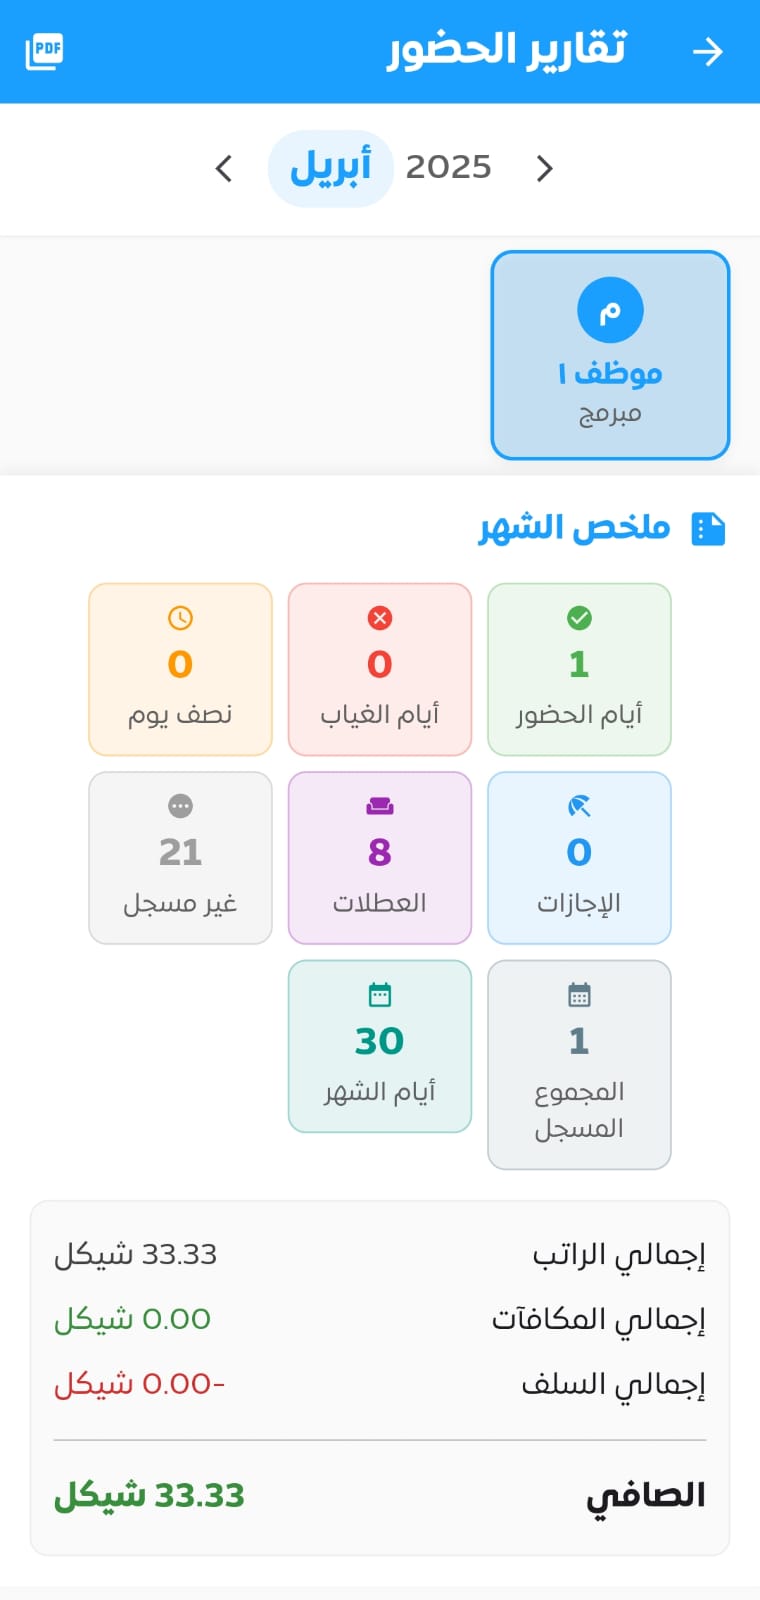This screenshot has height=1600, width=760.
Task: Tap the teal month days calendar icon
Action: tap(380, 995)
